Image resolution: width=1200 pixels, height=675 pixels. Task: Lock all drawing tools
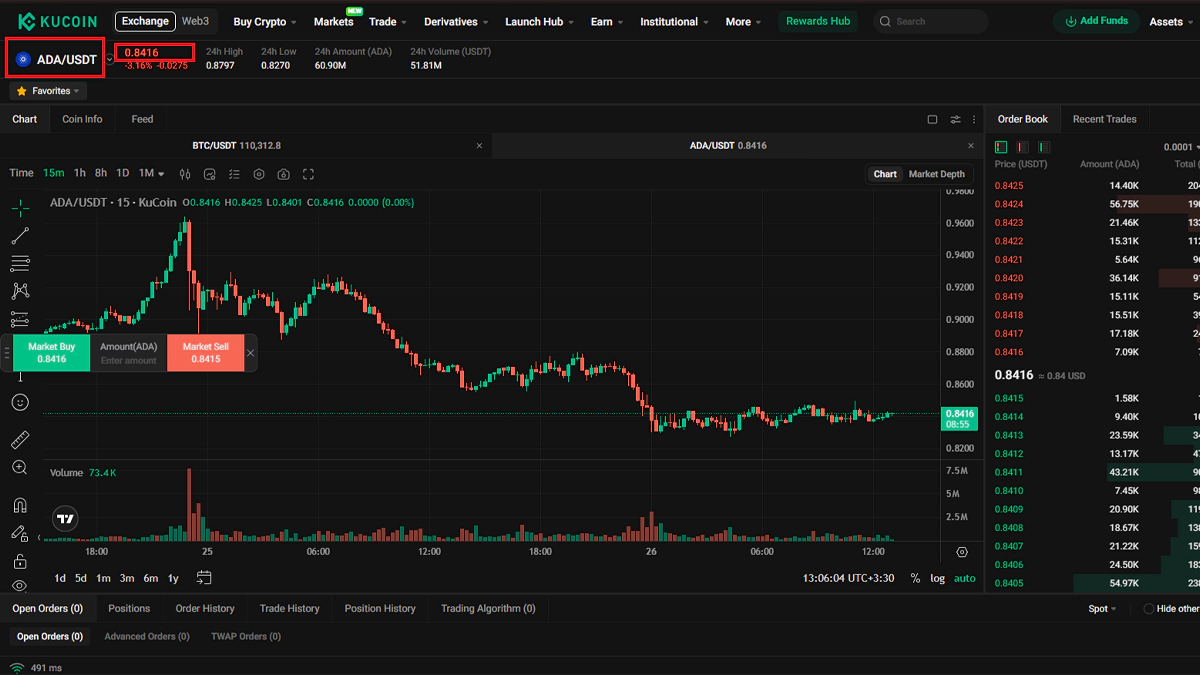(20, 561)
